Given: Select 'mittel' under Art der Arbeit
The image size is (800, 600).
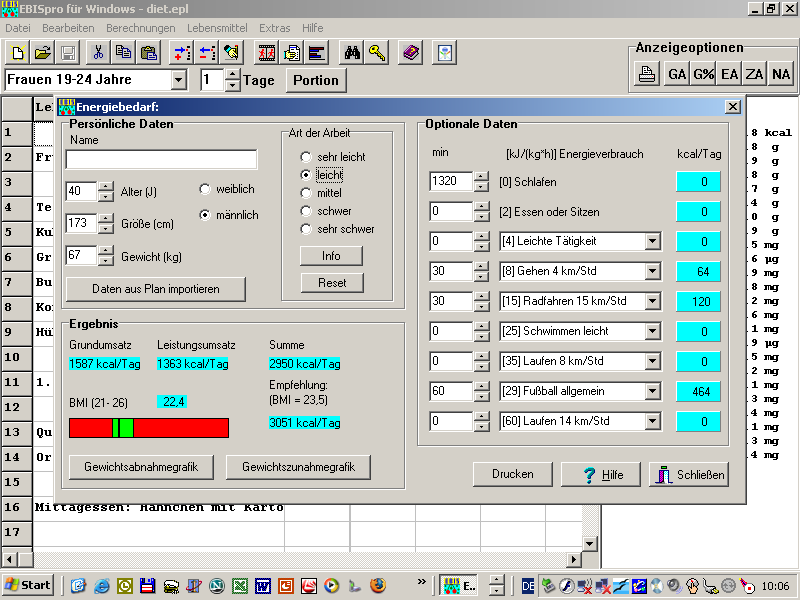Looking at the screenshot, I should [306, 193].
